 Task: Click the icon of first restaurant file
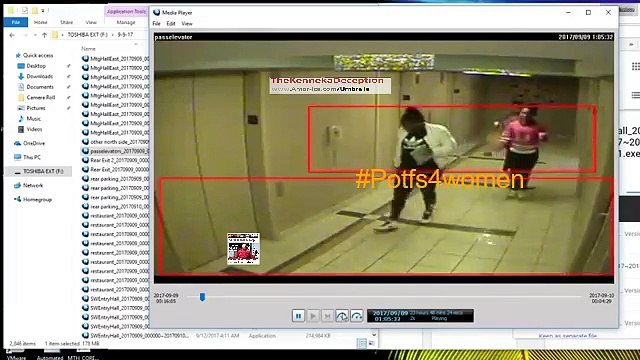(x=85, y=216)
